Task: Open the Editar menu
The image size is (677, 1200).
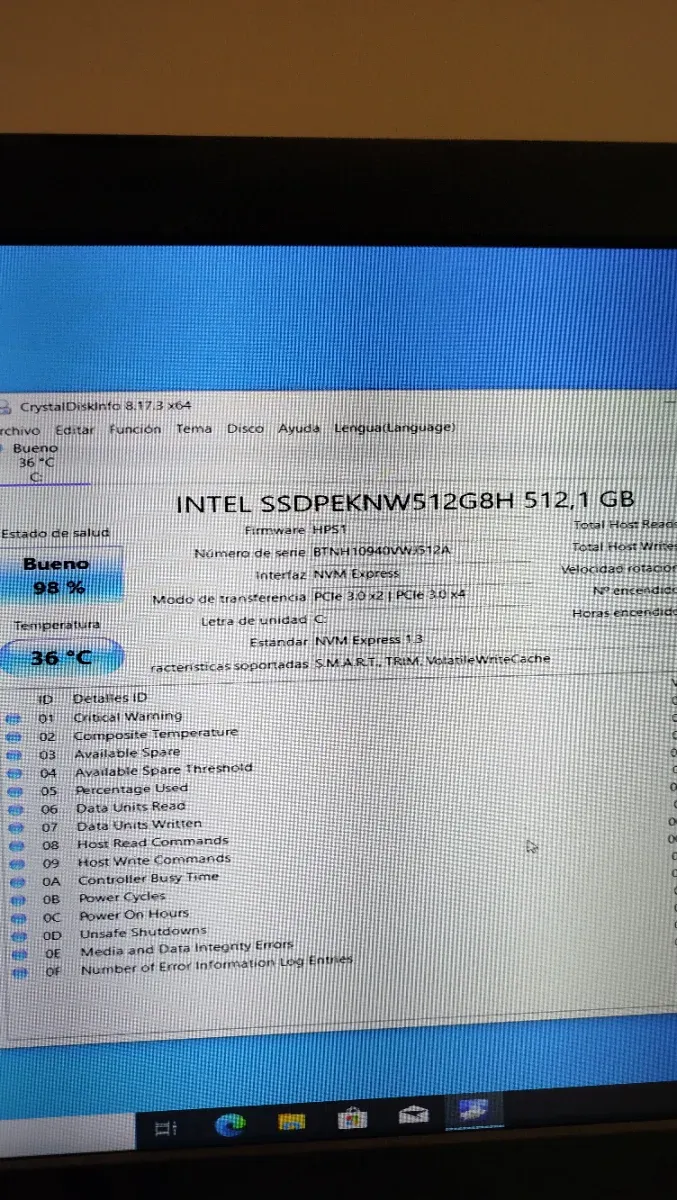Action: (75, 429)
